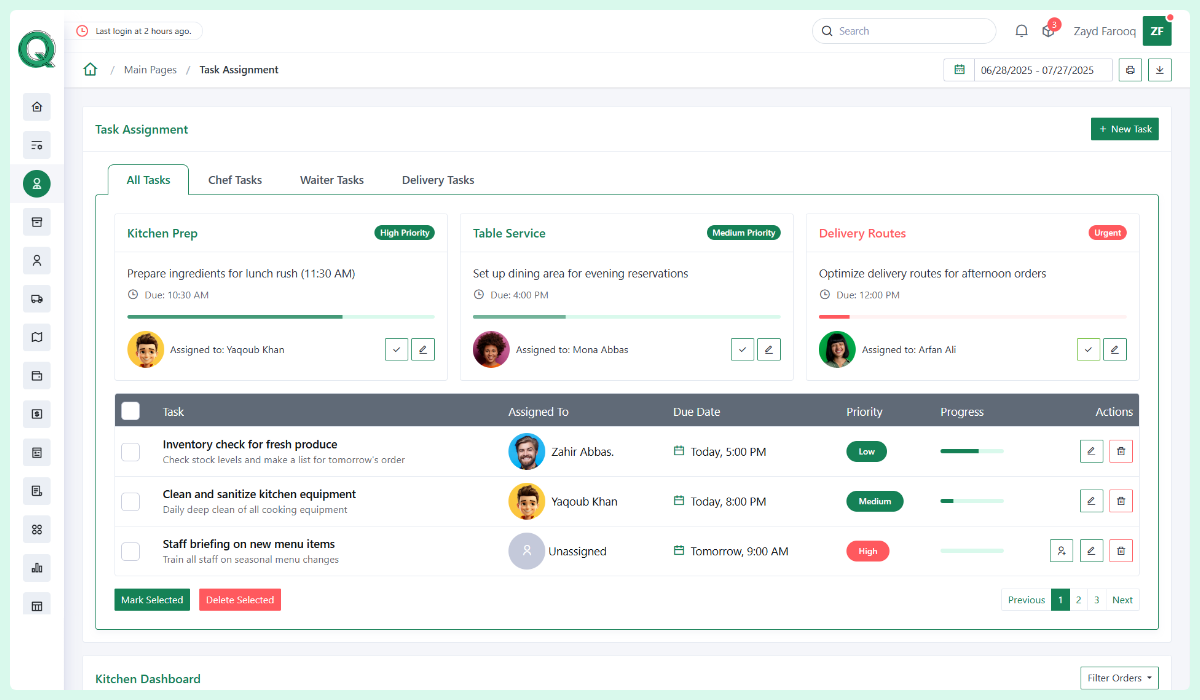1200x700 pixels.
Task: Open the delivery truck icon in sidebar
Action: (x=36, y=298)
